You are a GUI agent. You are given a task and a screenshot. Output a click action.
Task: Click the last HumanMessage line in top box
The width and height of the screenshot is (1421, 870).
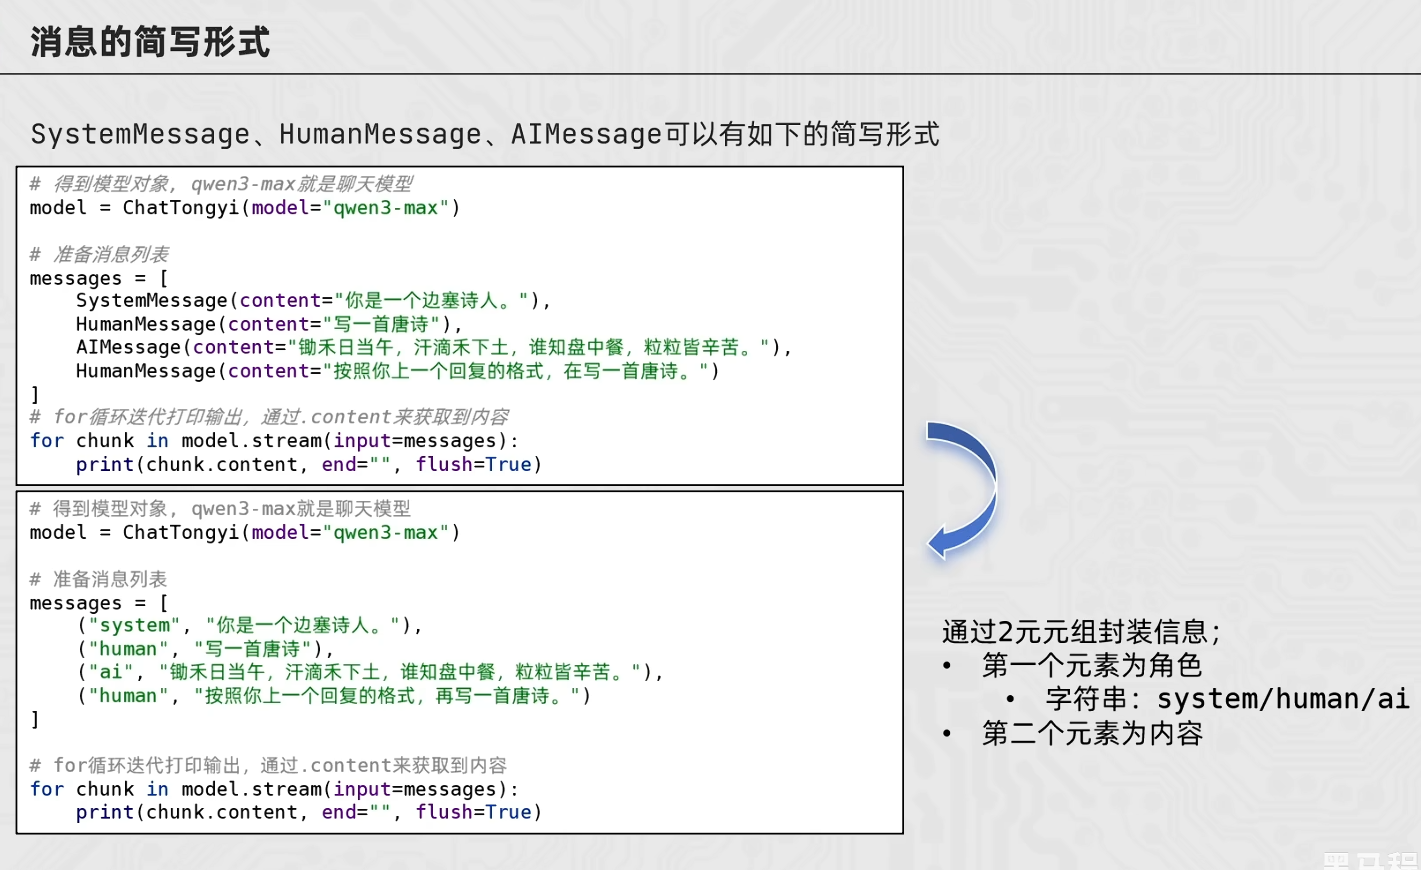[x=398, y=371]
